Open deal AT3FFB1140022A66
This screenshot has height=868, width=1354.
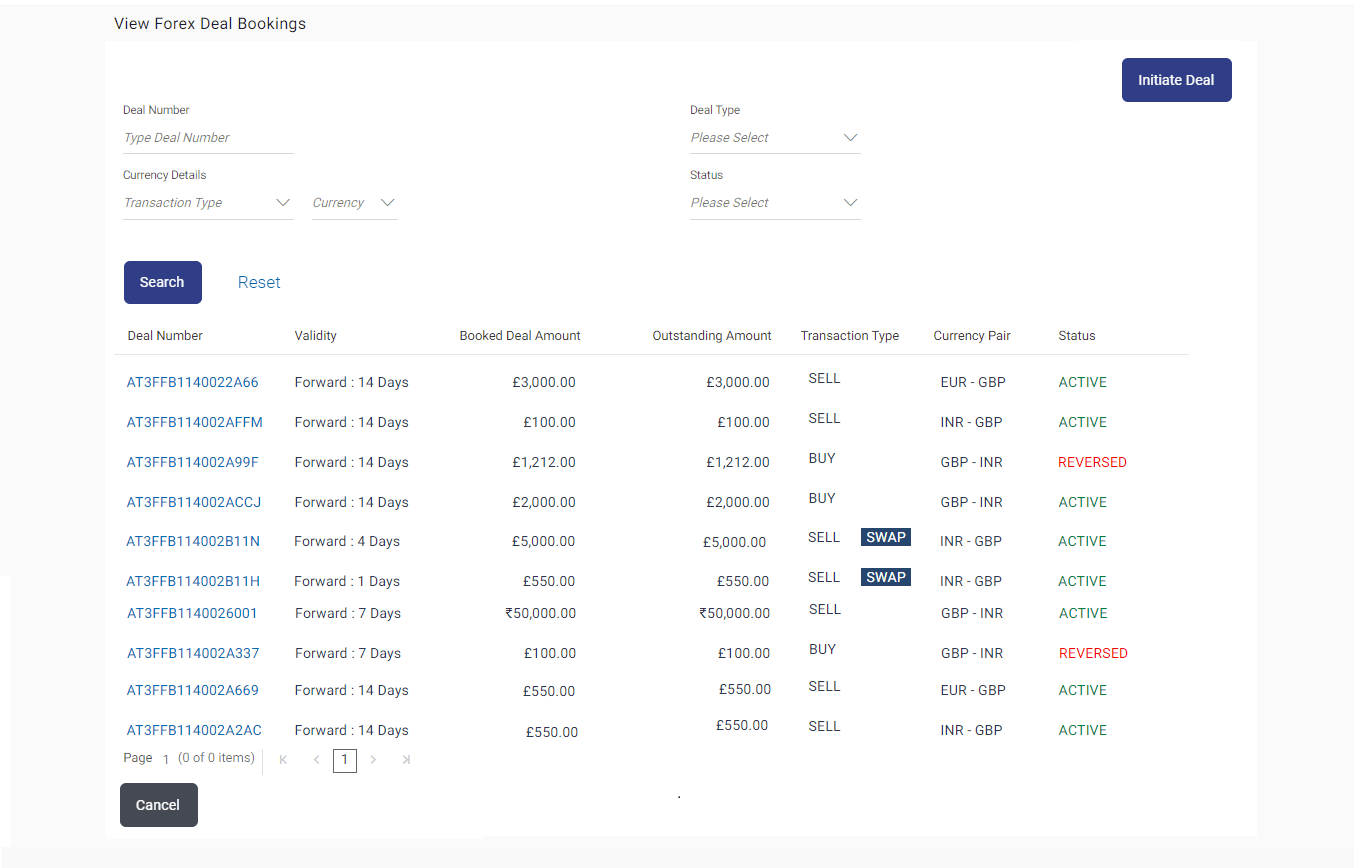tap(192, 382)
